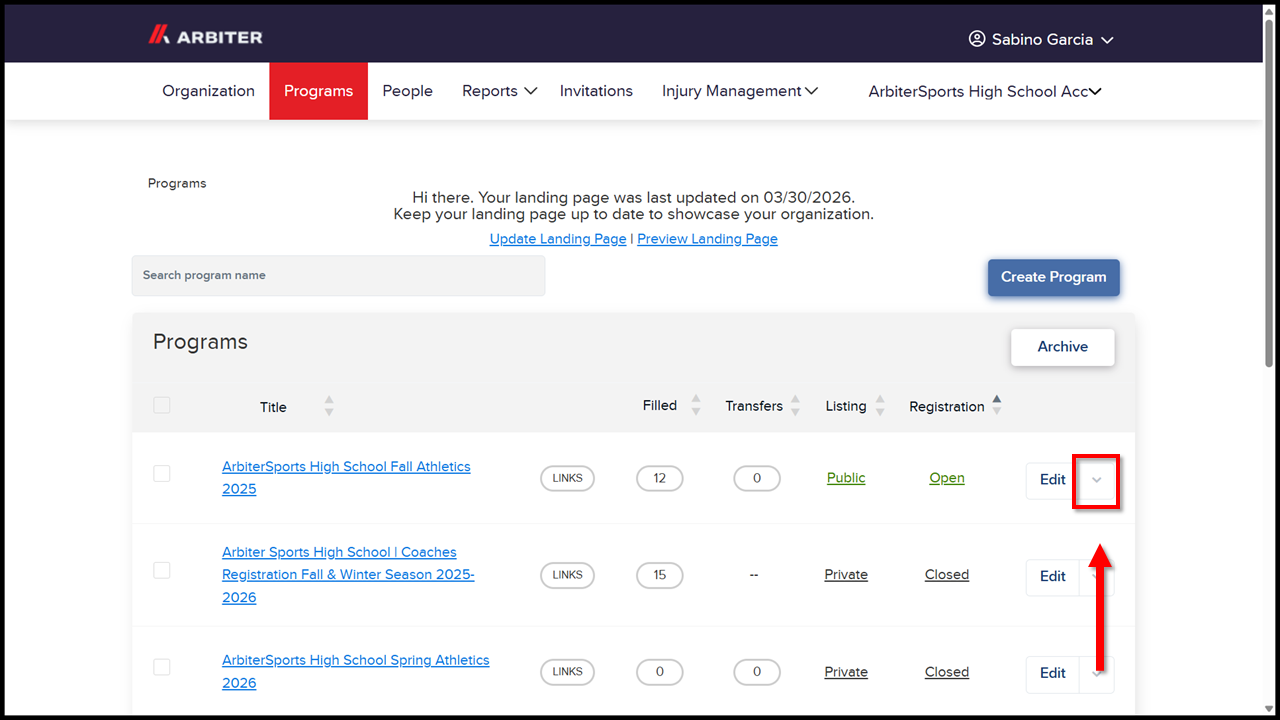1280x720 pixels.
Task: Sort by the Registration column arrows
Action: (x=996, y=405)
